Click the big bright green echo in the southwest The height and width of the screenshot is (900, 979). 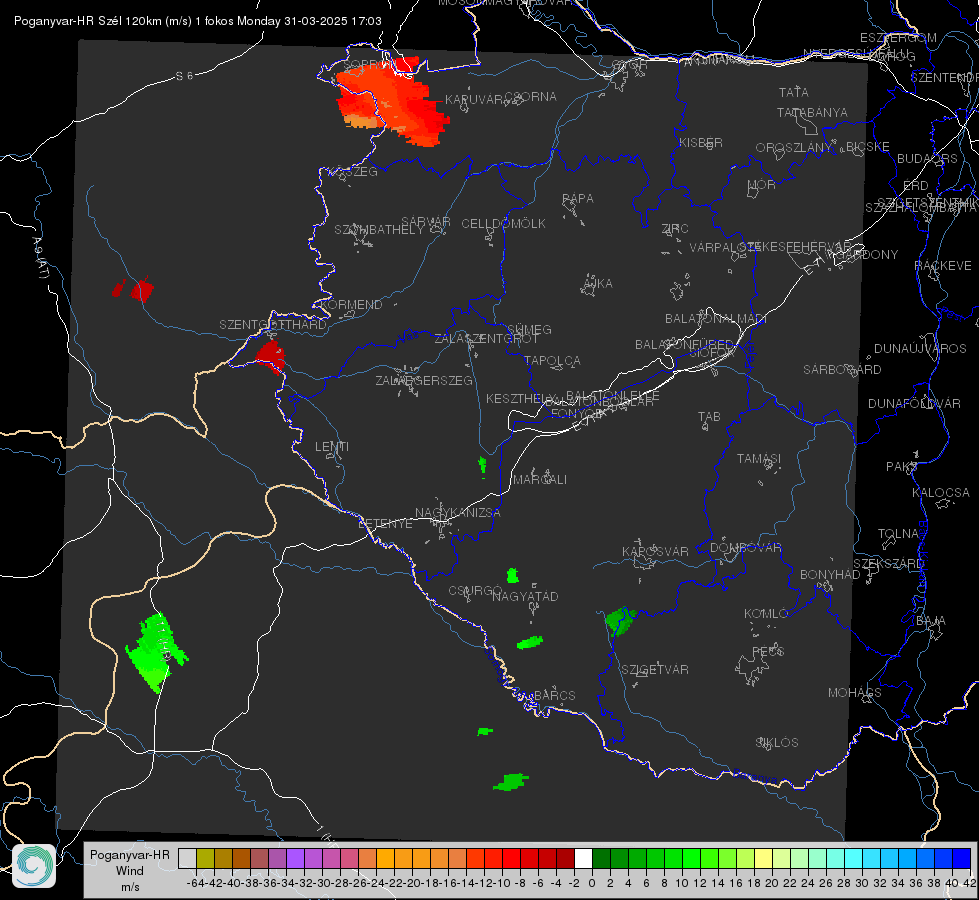click(155, 651)
